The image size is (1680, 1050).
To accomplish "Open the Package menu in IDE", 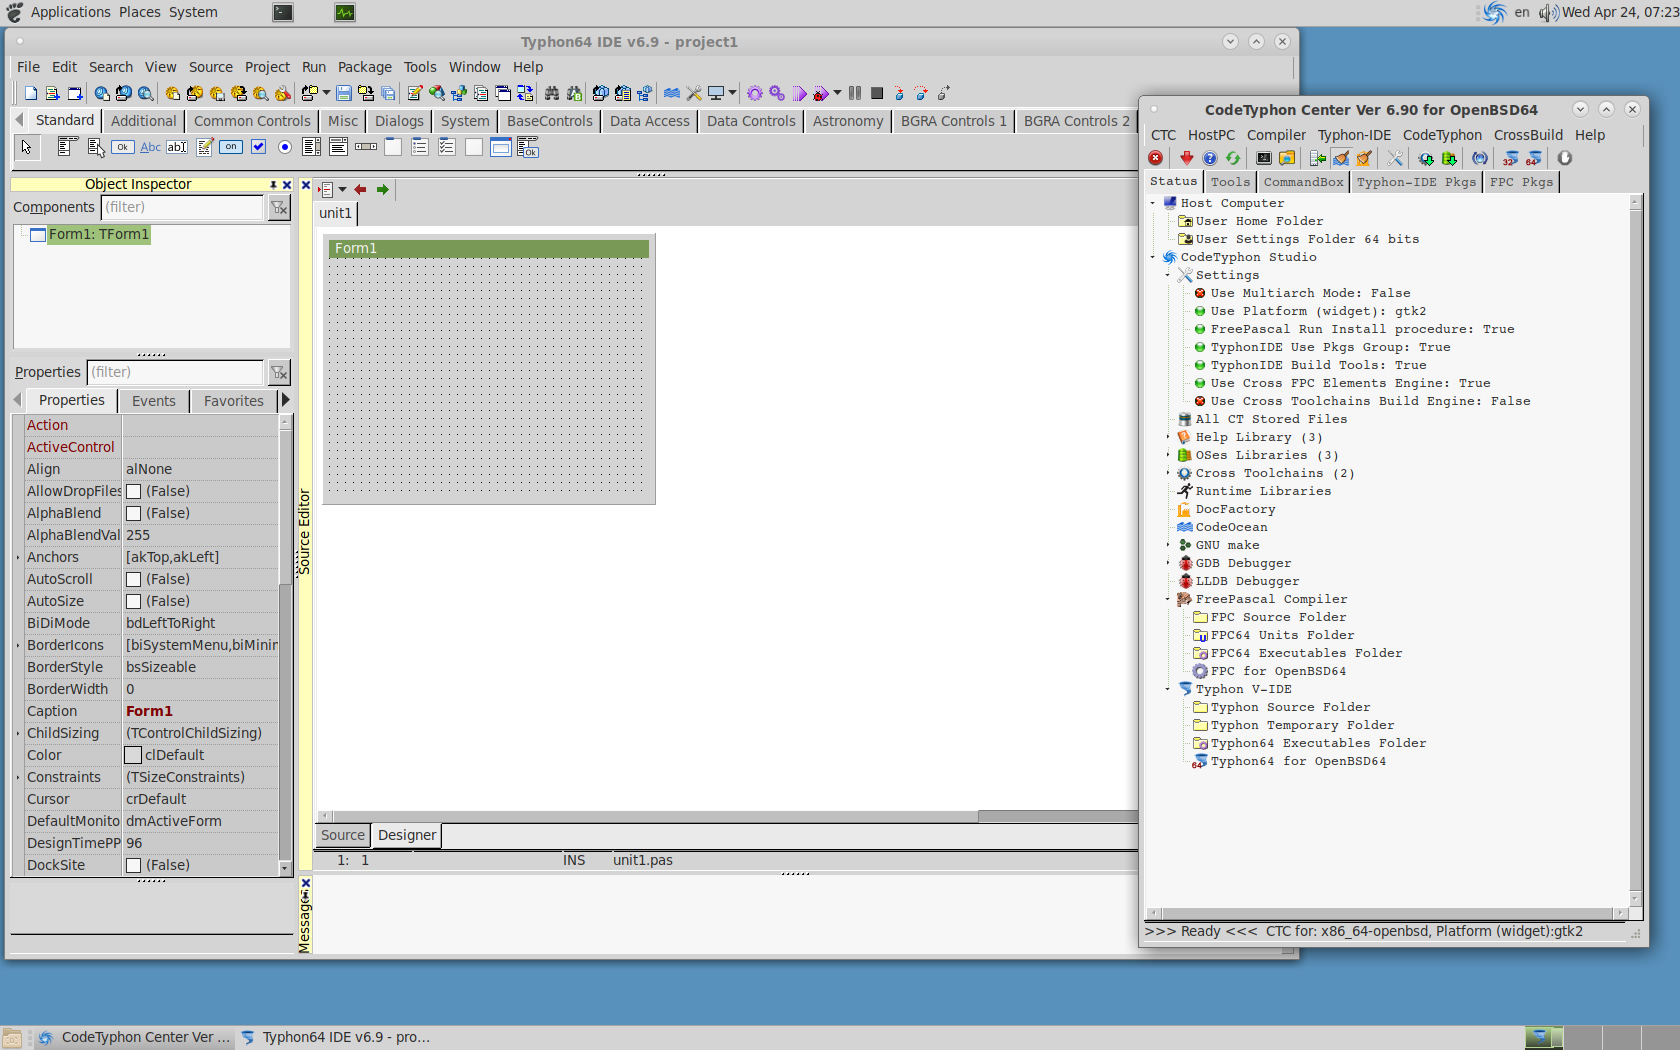I will click(x=364, y=67).
